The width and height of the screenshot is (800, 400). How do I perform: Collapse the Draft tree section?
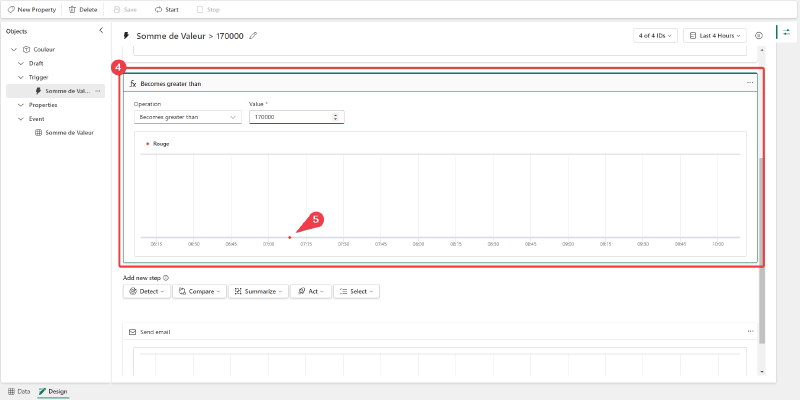(x=21, y=63)
